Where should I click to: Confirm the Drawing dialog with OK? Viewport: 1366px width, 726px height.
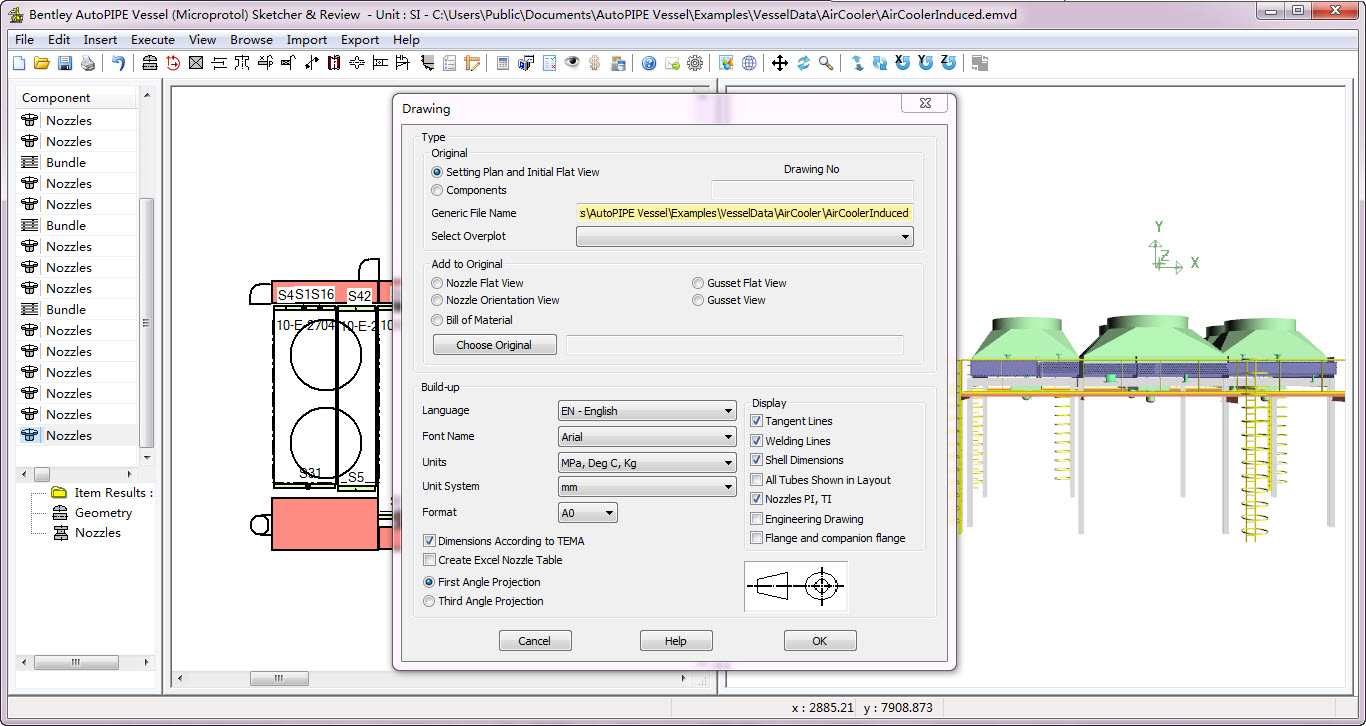pos(820,641)
